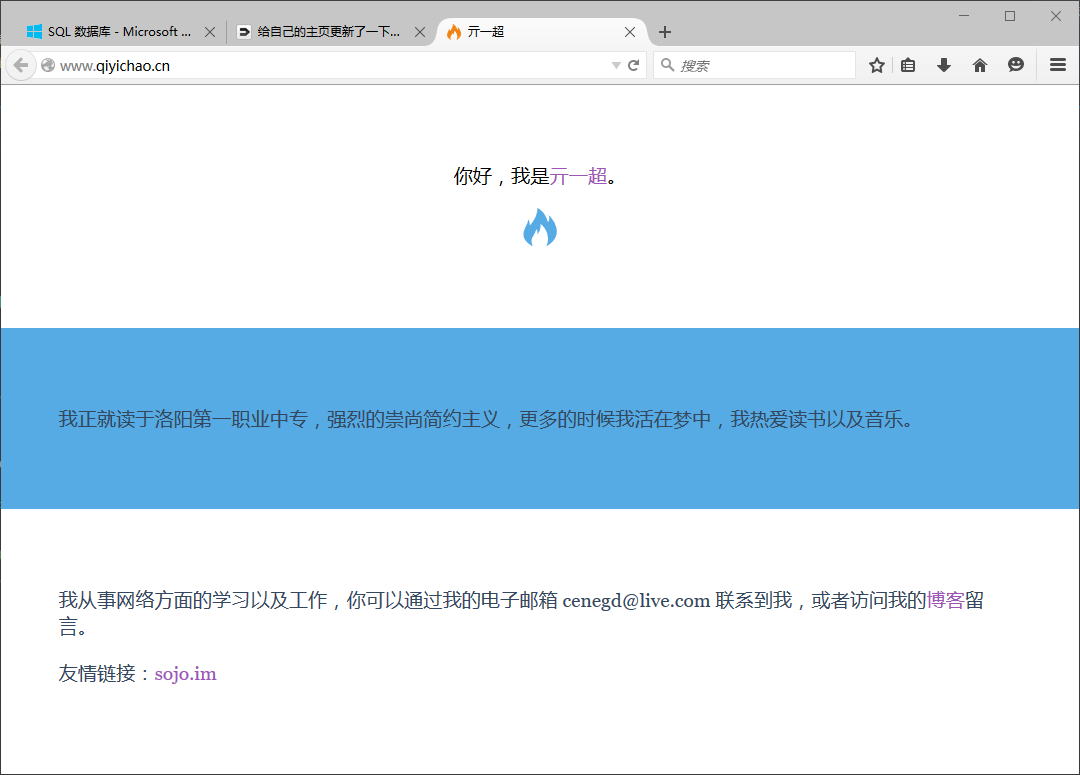Switch to the 给自己的主页更新了一下 tab

pos(320,32)
